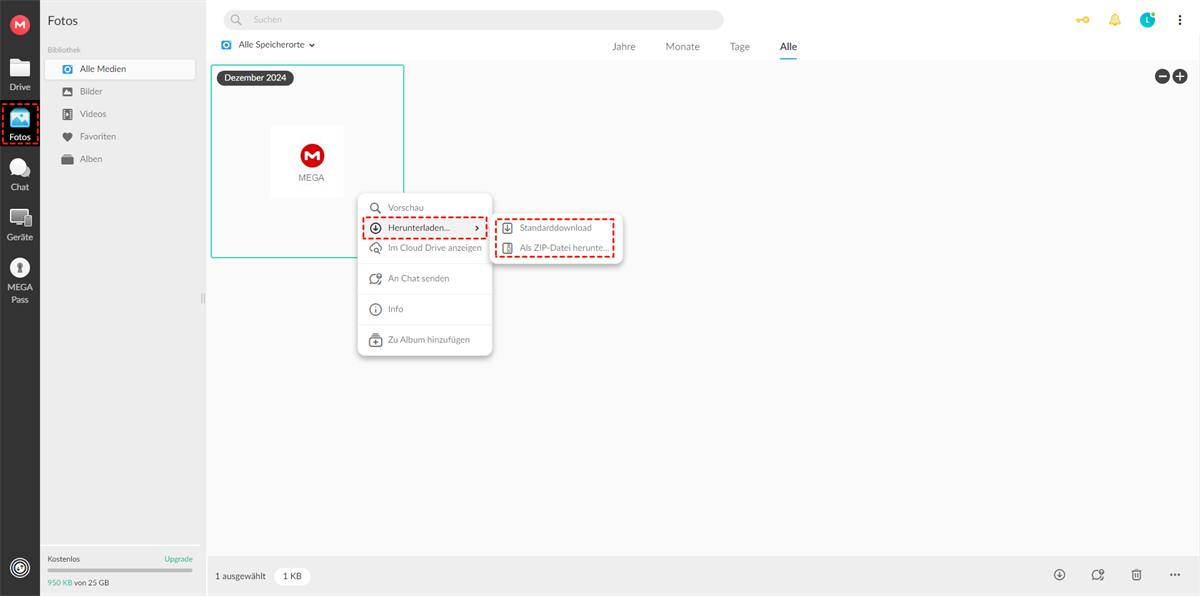Open MEGA Pass
Viewport: 1200px width, 596px height.
point(20,281)
